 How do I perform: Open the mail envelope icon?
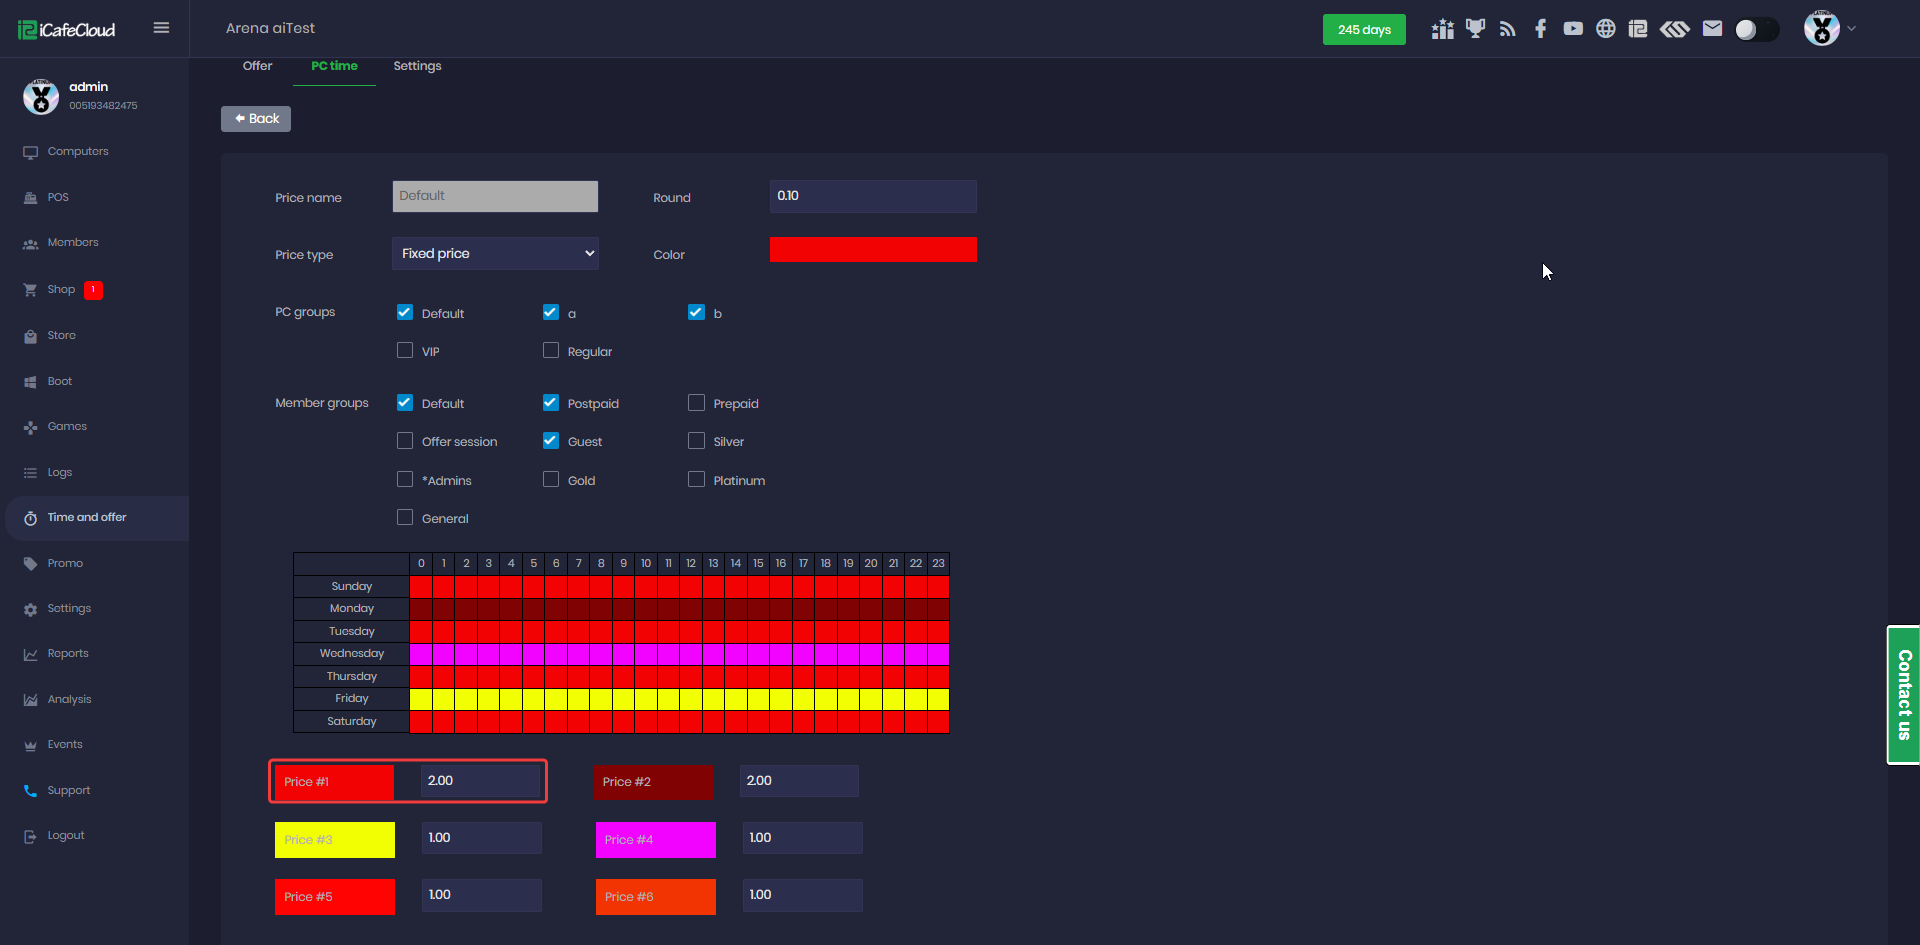[1712, 29]
